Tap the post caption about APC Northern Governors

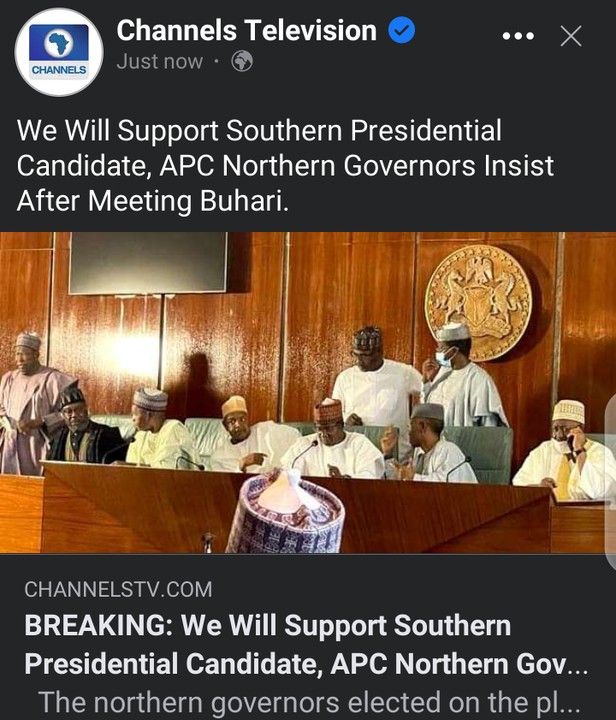(x=285, y=165)
